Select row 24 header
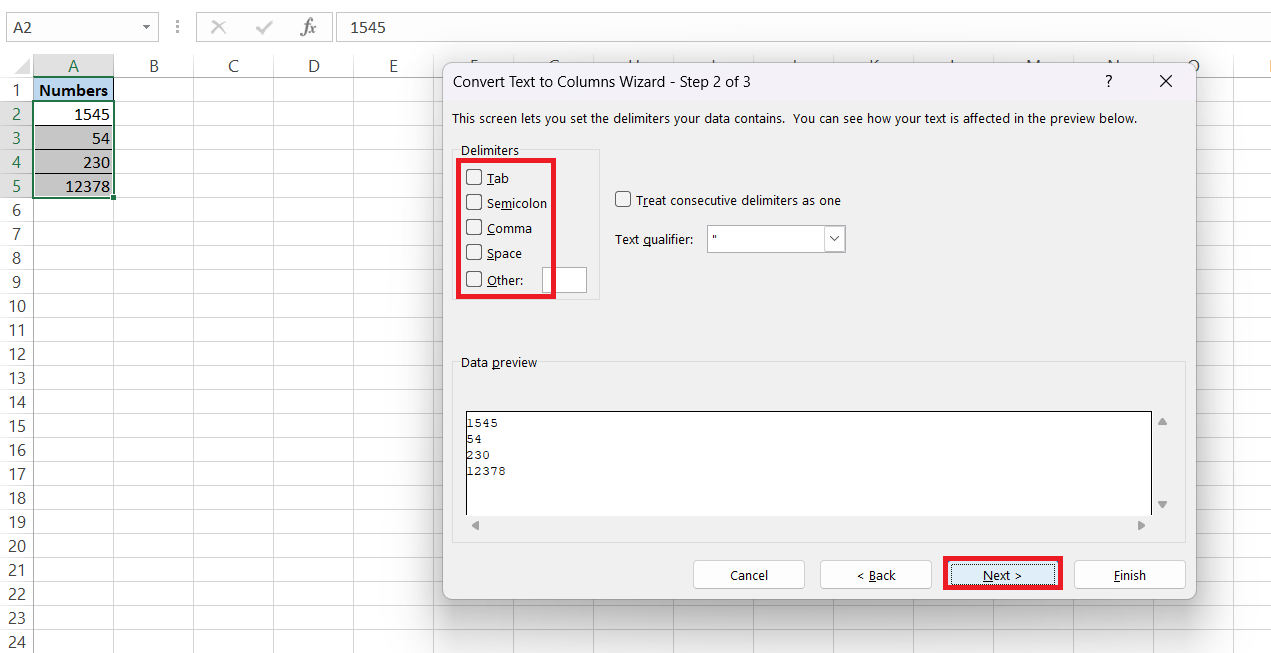Viewport: 1271px width, 653px height. click(x=16, y=642)
